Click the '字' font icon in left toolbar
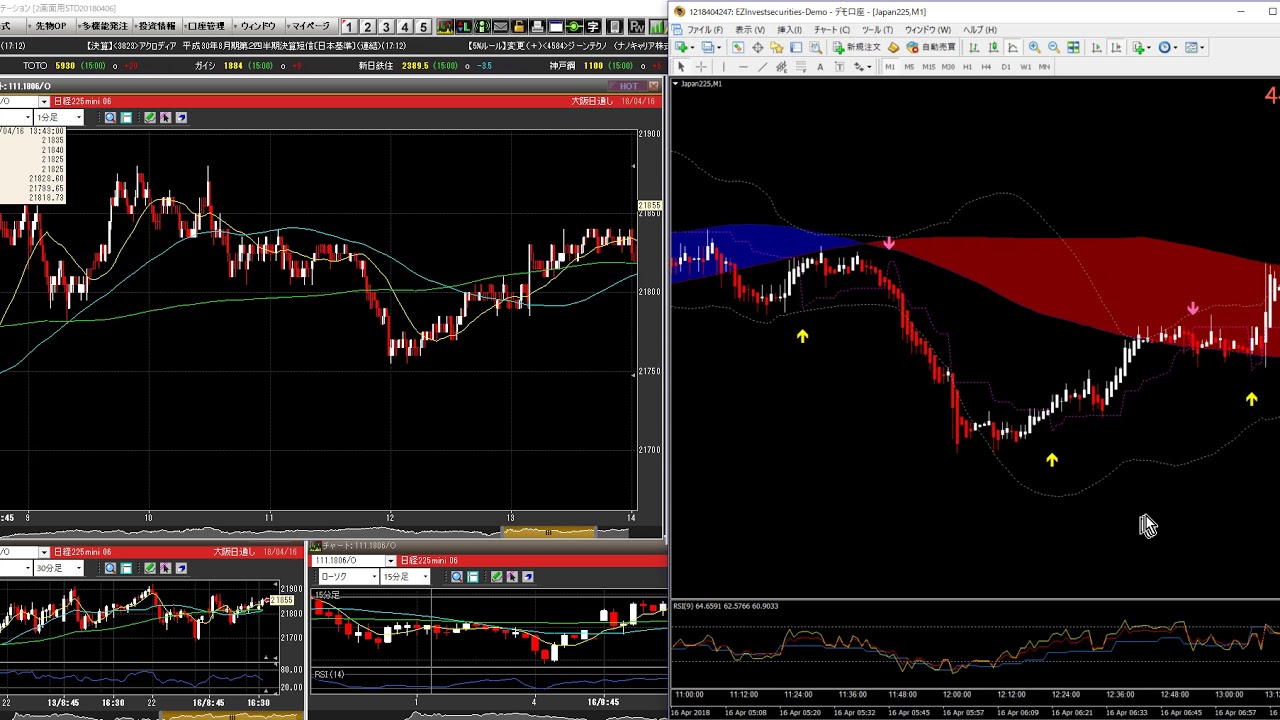Screen dimensions: 1280x720 [x=593, y=26]
